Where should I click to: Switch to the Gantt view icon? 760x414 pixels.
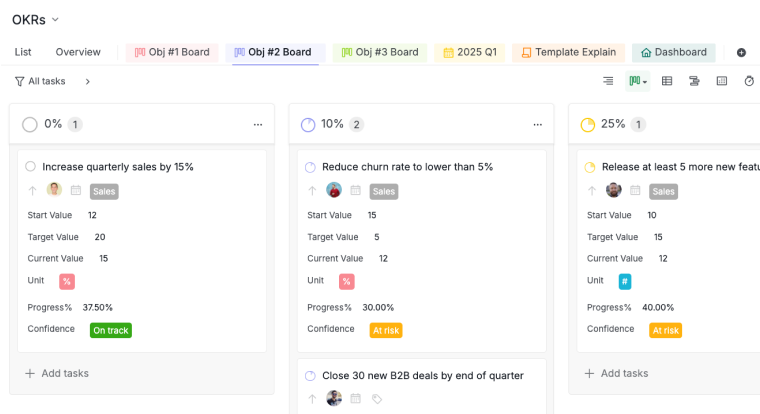pyautogui.click(x=694, y=81)
